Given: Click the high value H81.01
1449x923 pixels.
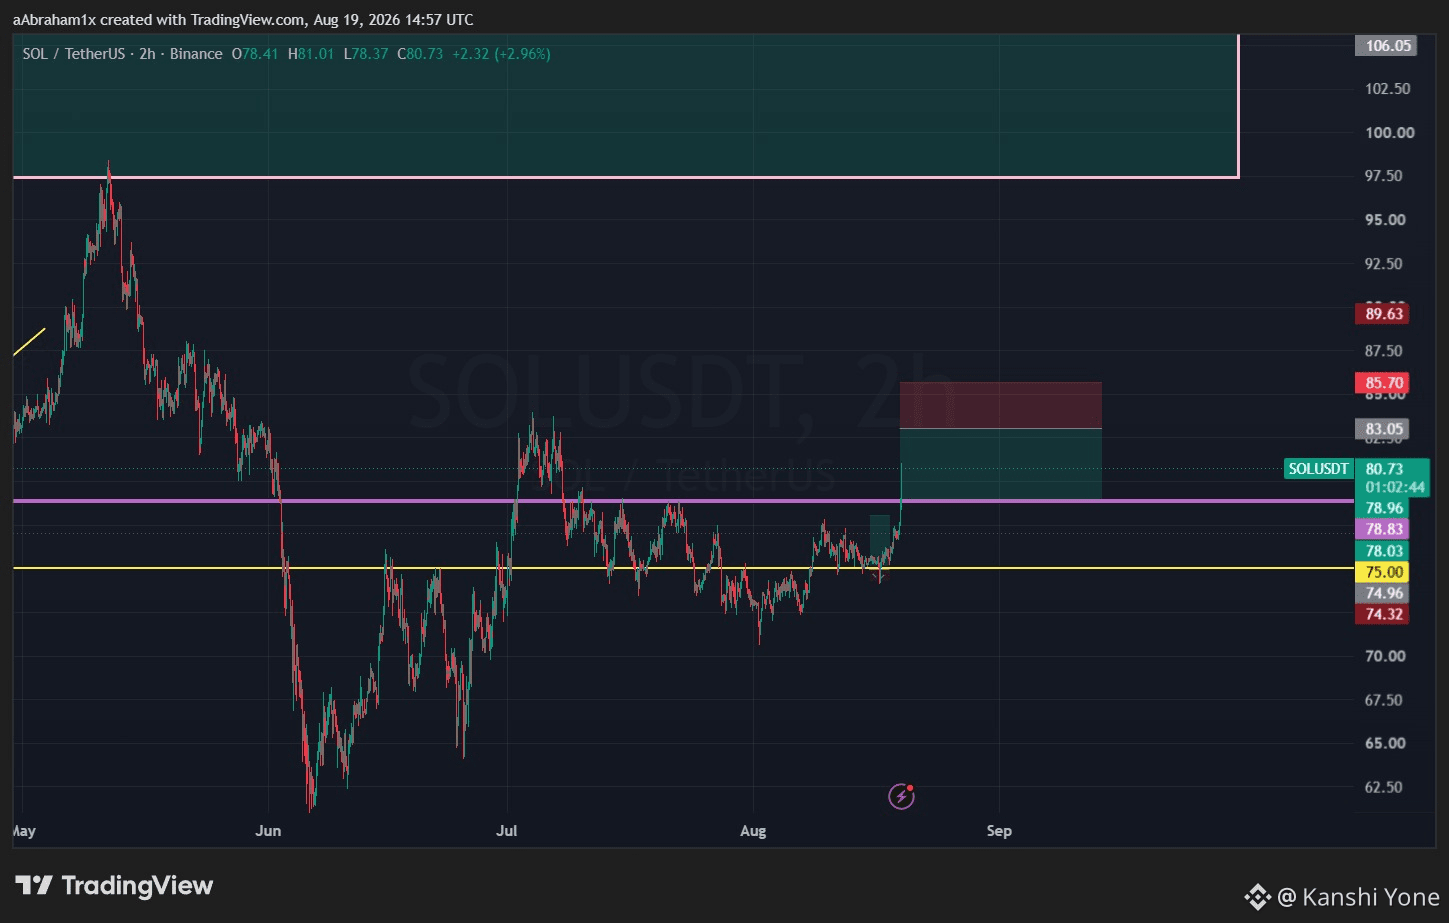Looking at the screenshot, I should pos(311,54).
